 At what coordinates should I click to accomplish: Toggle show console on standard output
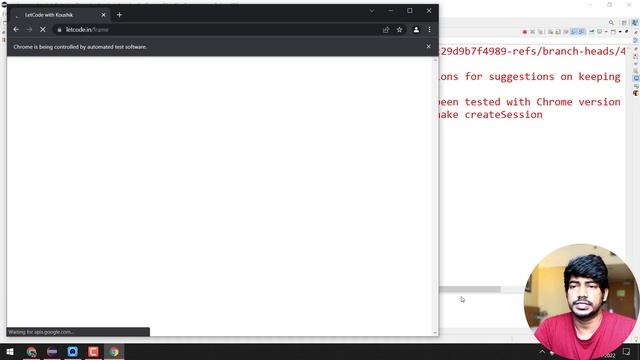coord(573,31)
